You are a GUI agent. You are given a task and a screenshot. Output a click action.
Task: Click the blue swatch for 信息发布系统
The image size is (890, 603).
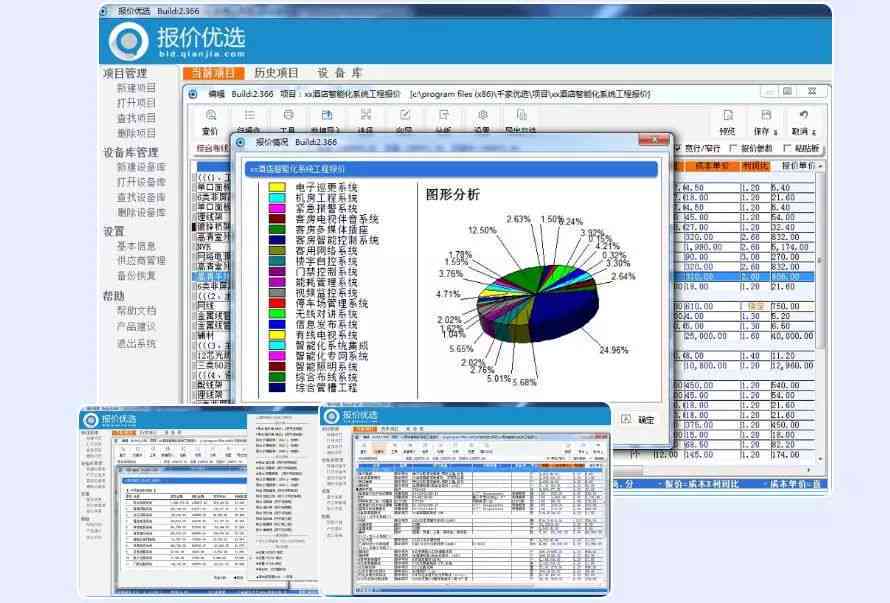(x=277, y=325)
